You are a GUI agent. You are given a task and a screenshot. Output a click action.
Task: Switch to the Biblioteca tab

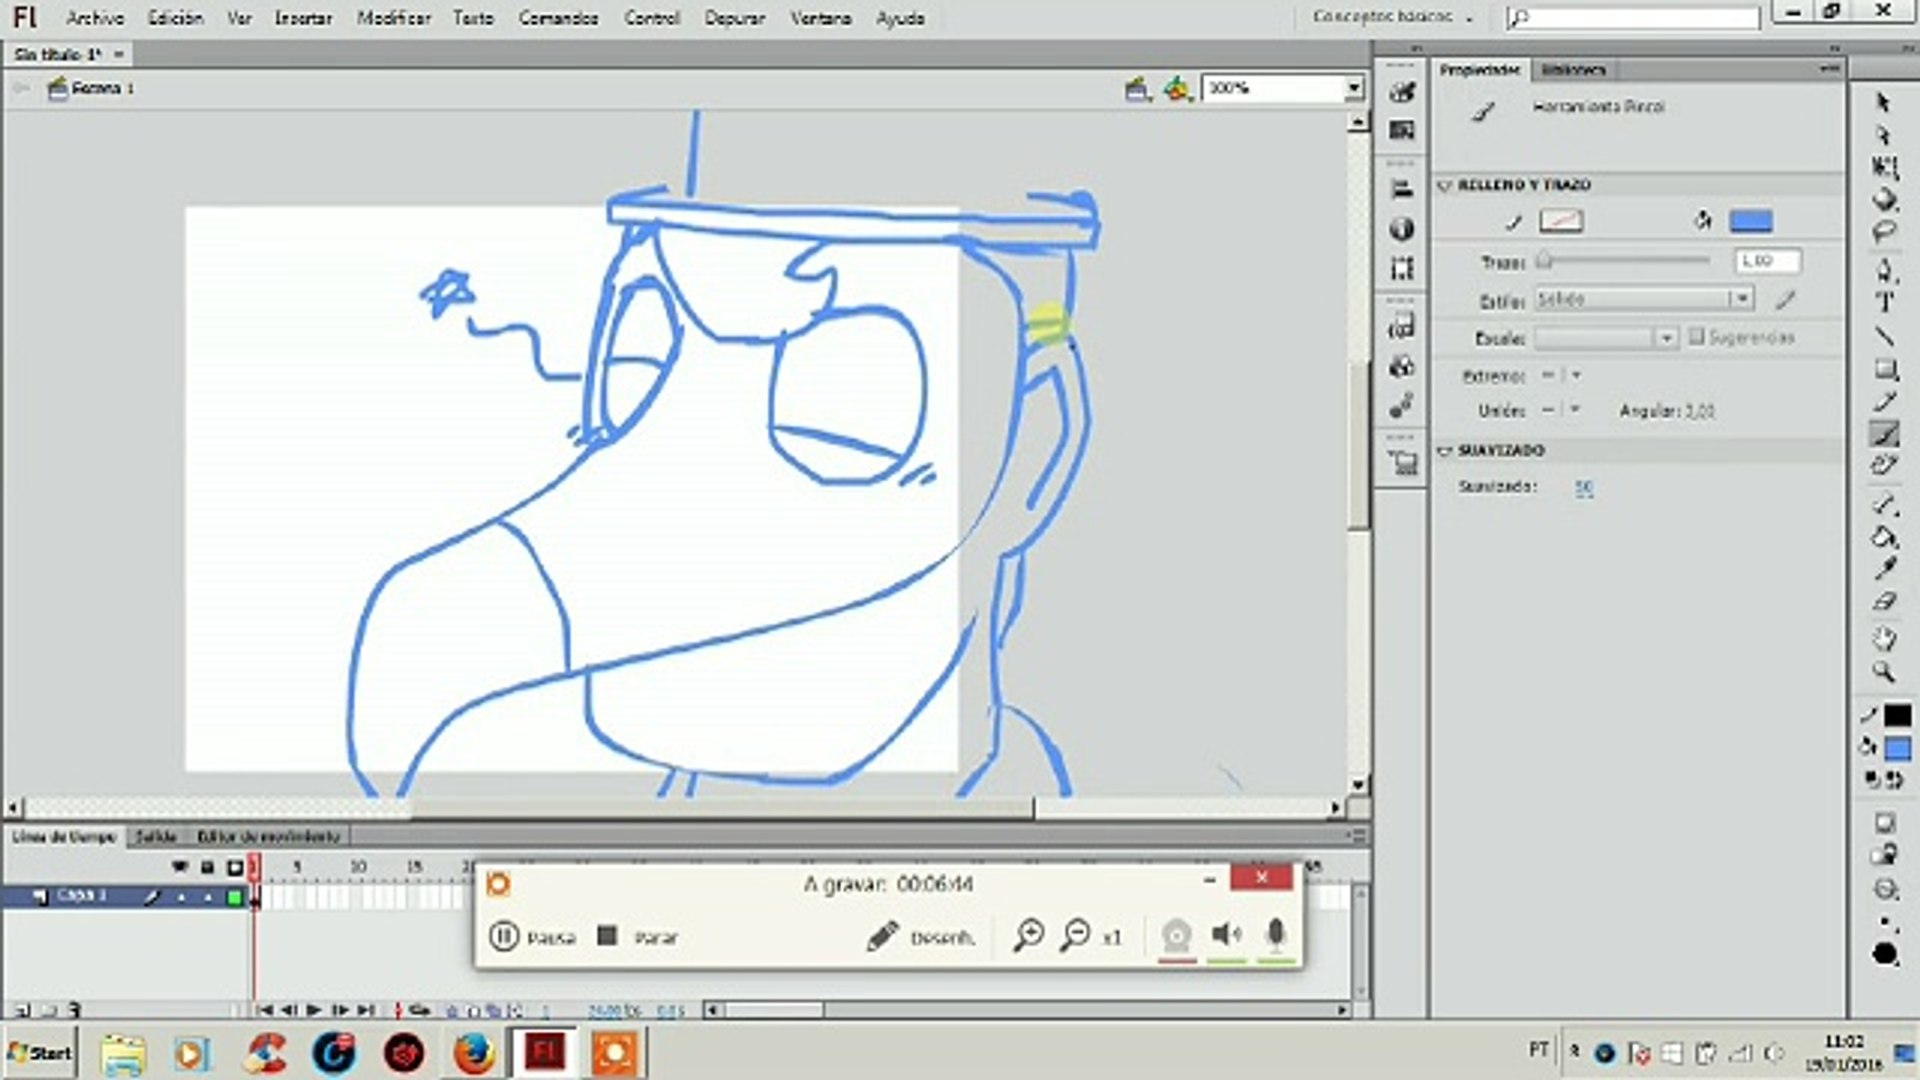click(1573, 70)
